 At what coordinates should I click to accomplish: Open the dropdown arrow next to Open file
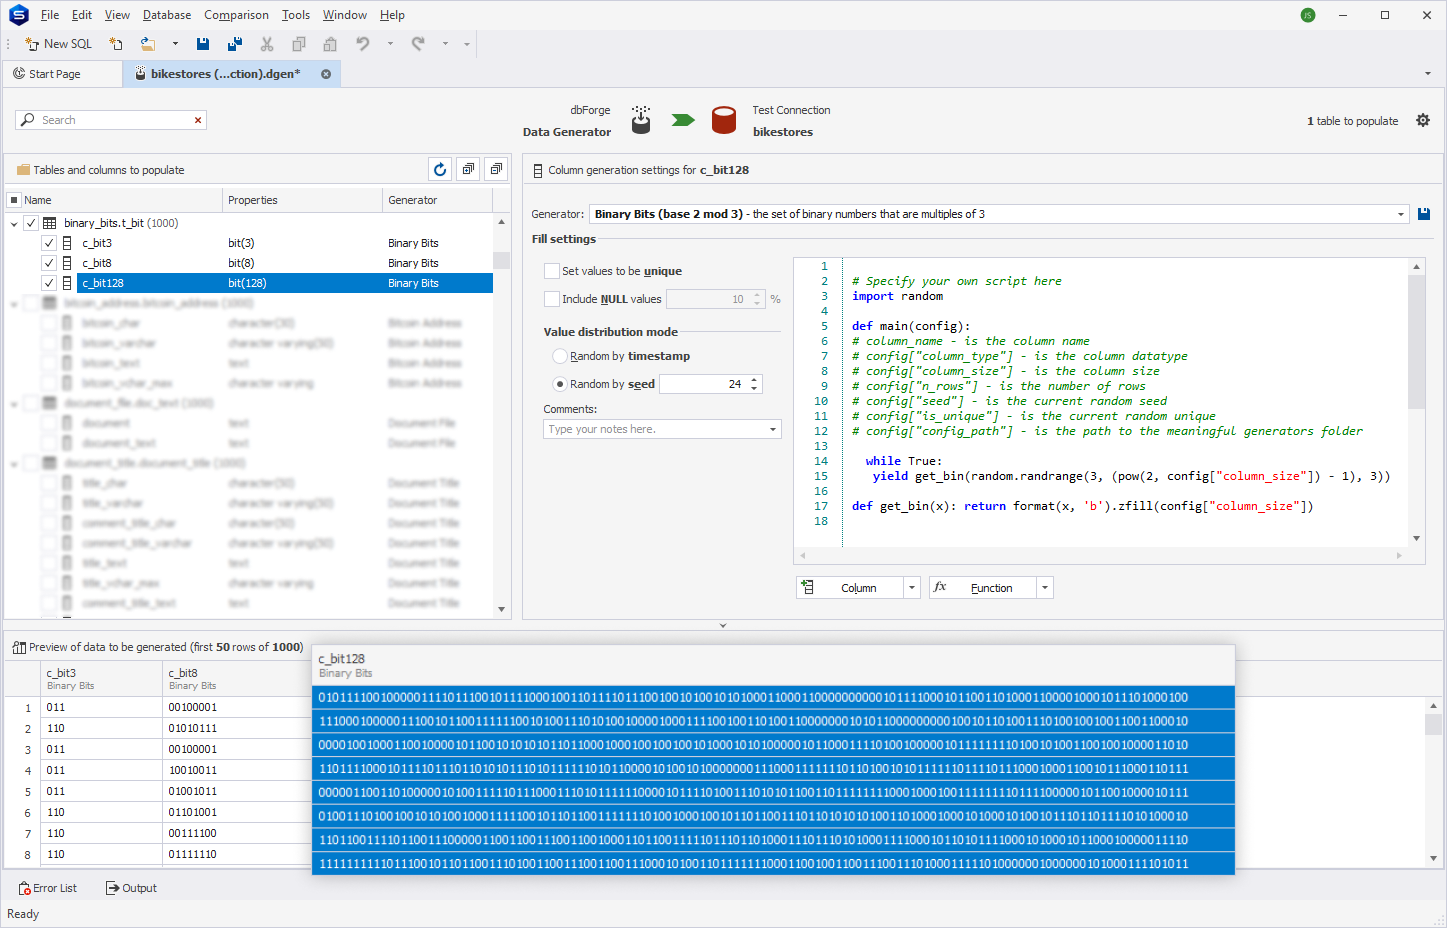coord(175,44)
